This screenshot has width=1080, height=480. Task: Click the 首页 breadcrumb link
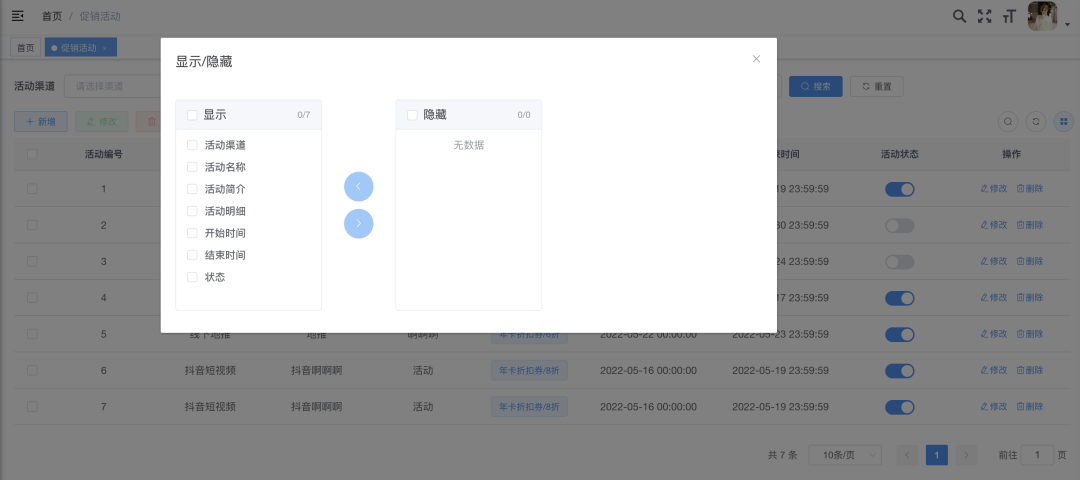point(51,16)
